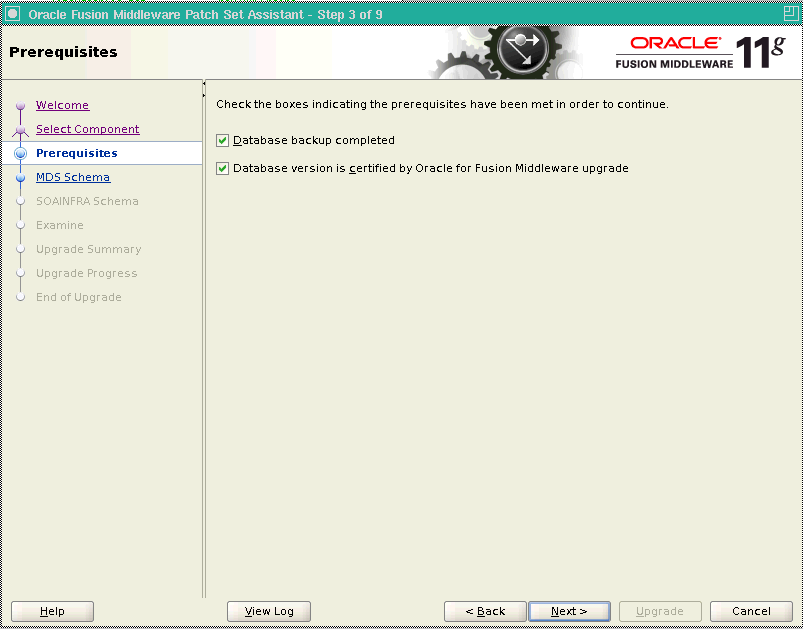803x629 pixels.
Task: Jump to MDS Schema step
Action: point(73,177)
